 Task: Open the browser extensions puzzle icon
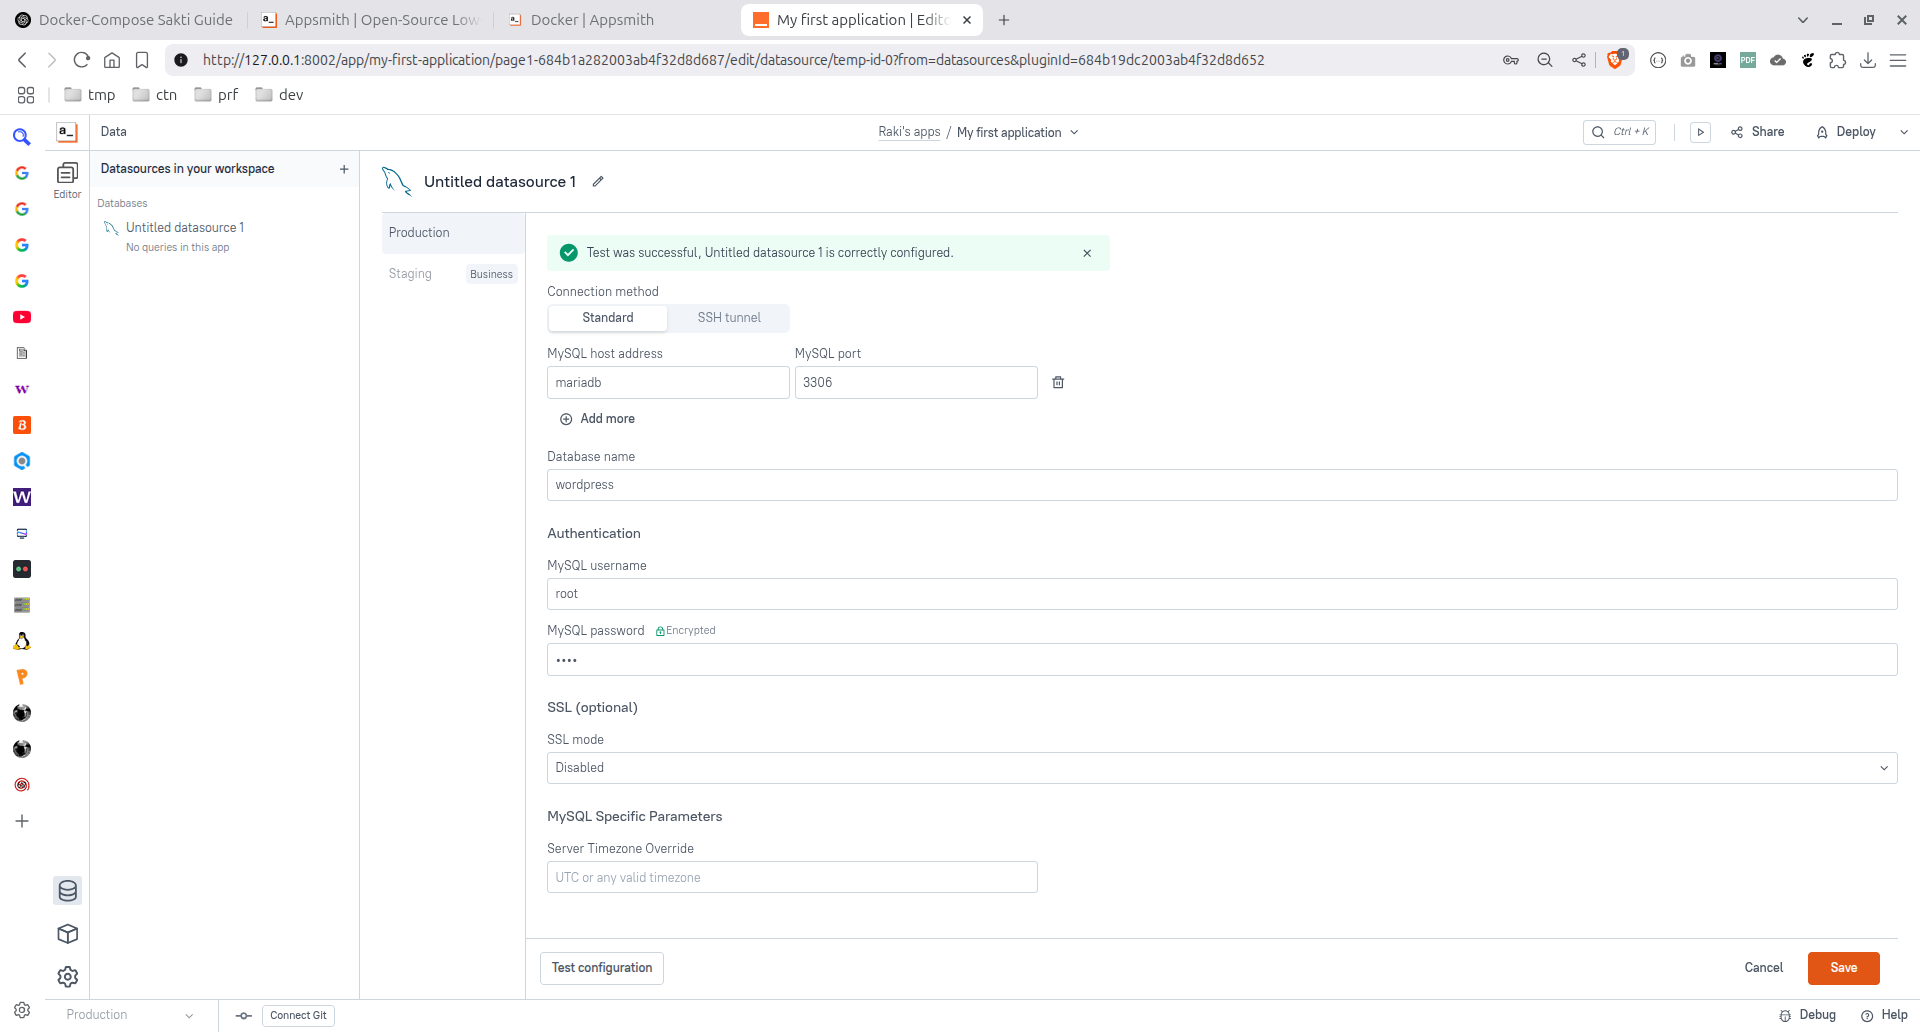coord(1837,60)
